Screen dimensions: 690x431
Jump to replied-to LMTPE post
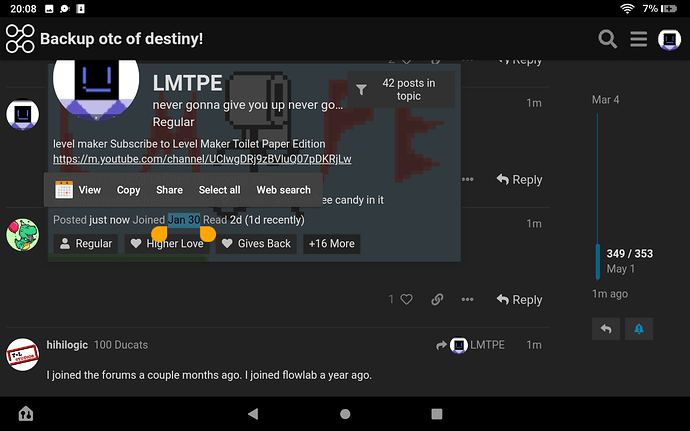coord(470,345)
